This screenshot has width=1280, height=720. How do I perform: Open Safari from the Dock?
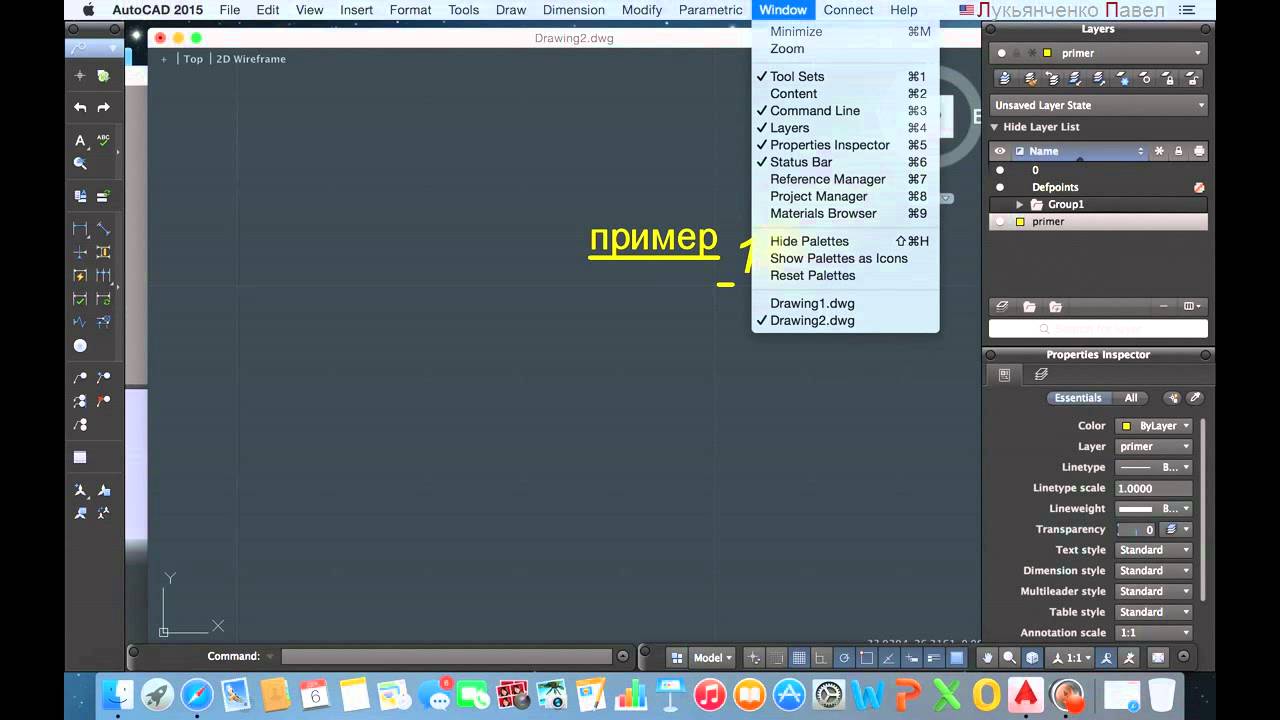point(197,694)
